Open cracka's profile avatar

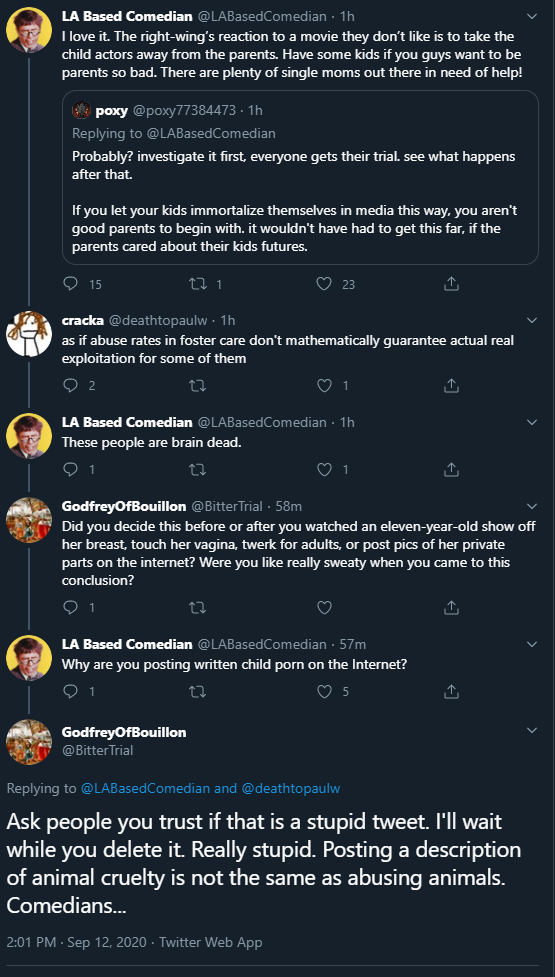pos(29,333)
